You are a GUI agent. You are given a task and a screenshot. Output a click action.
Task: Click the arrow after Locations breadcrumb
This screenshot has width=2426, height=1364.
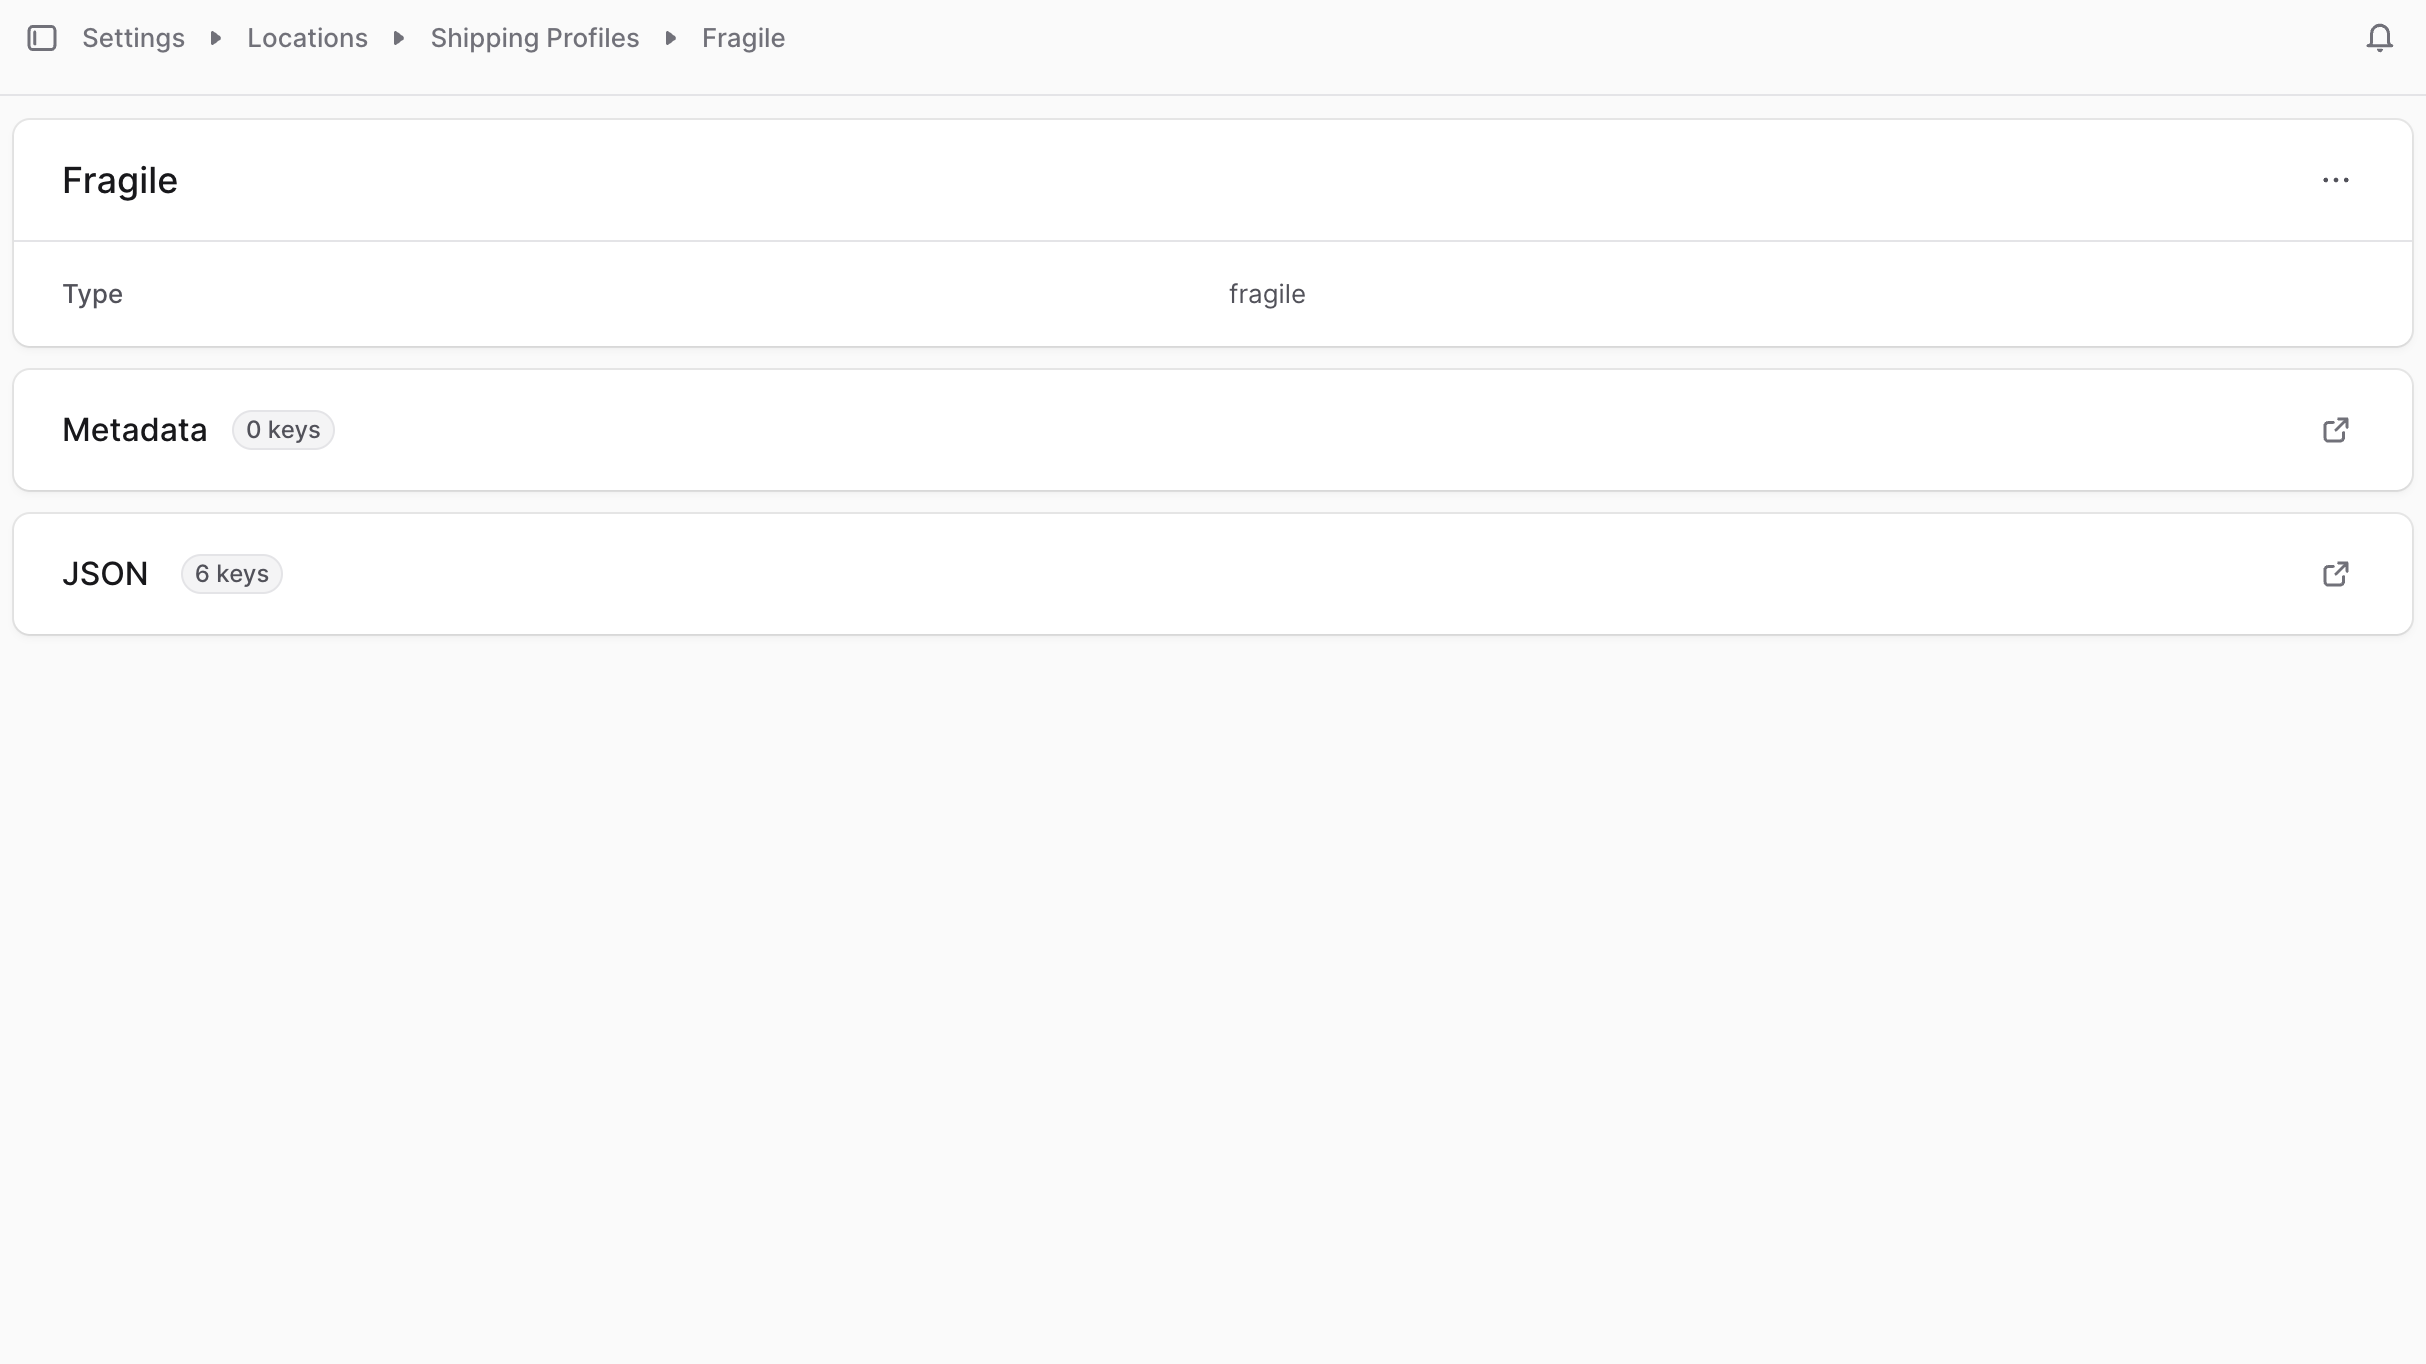(x=399, y=38)
